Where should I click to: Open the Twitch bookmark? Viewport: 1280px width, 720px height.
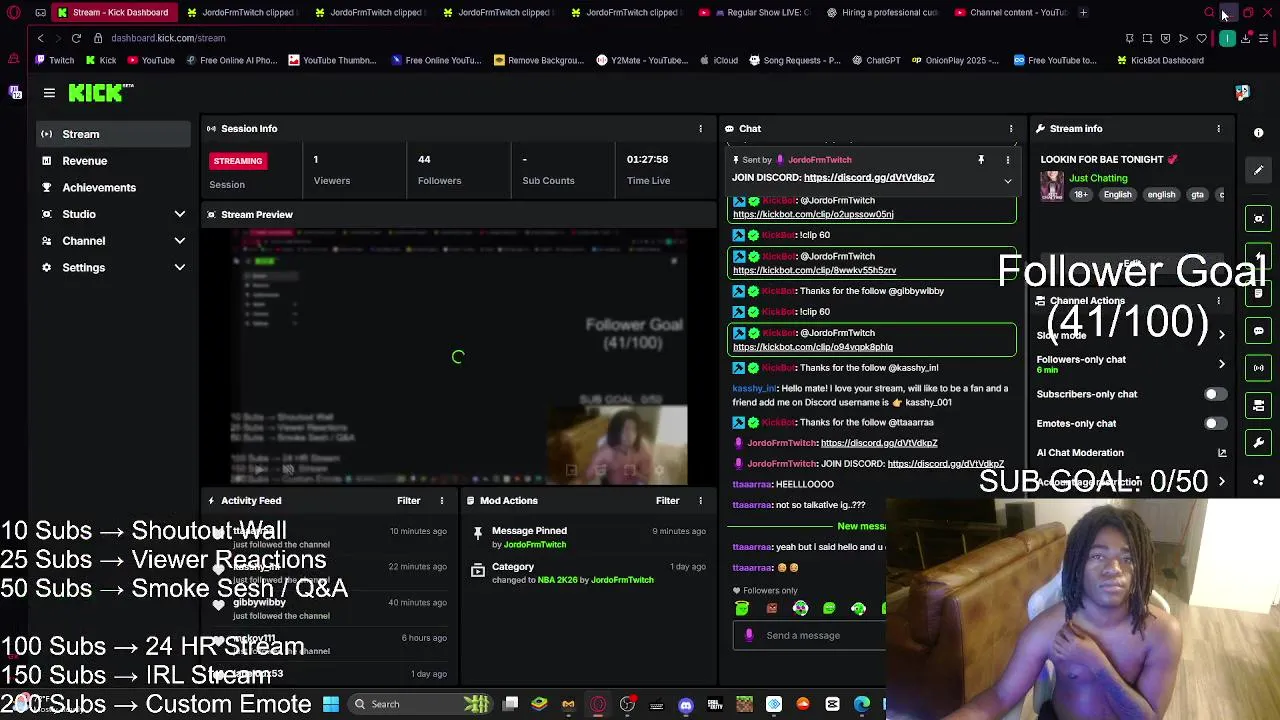pyautogui.click(x=55, y=60)
